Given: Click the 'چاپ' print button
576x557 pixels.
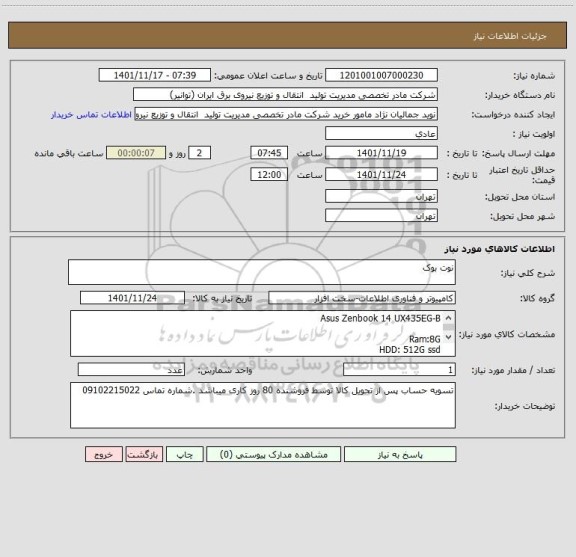Looking at the screenshot, I should 184,454.
